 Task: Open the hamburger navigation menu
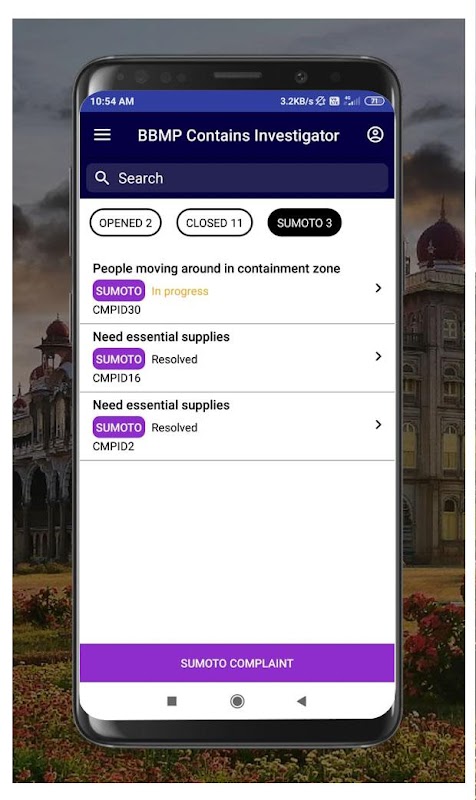(102, 135)
